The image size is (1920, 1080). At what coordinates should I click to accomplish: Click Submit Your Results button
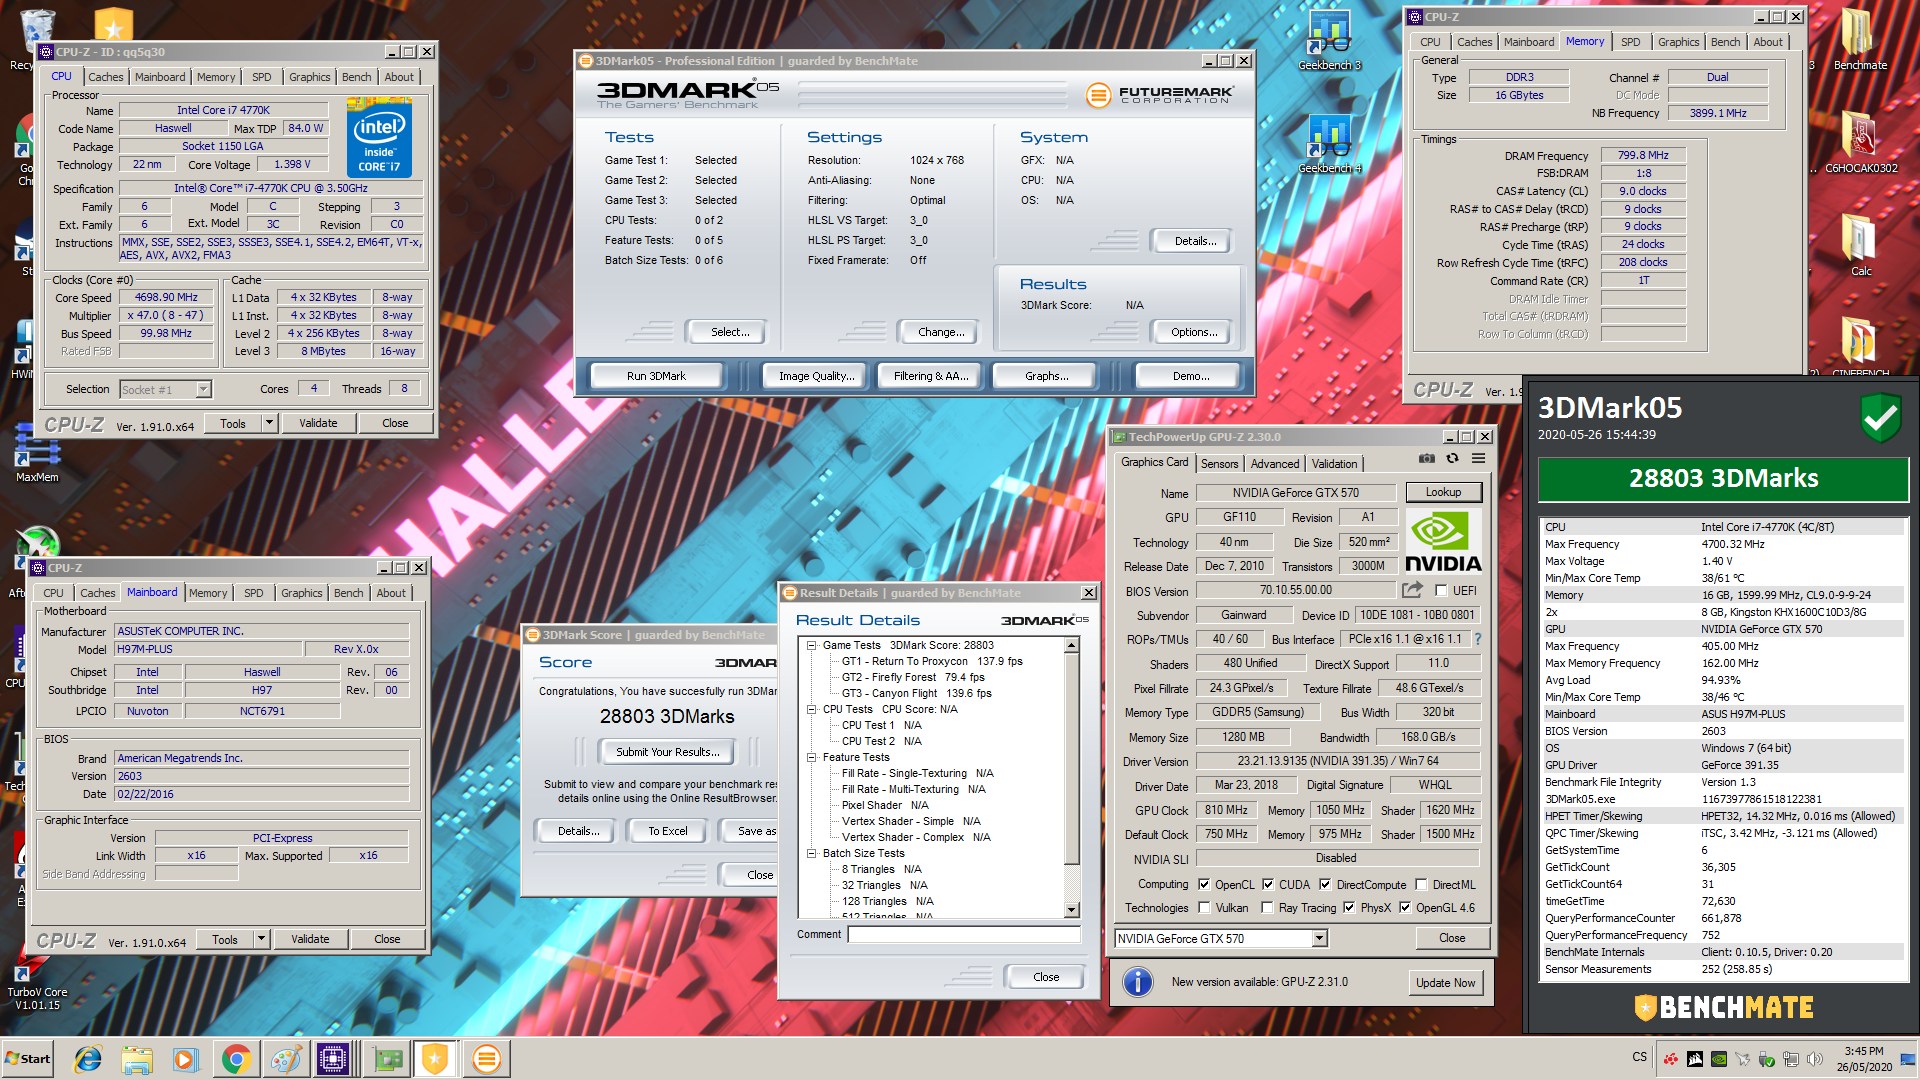coord(667,752)
